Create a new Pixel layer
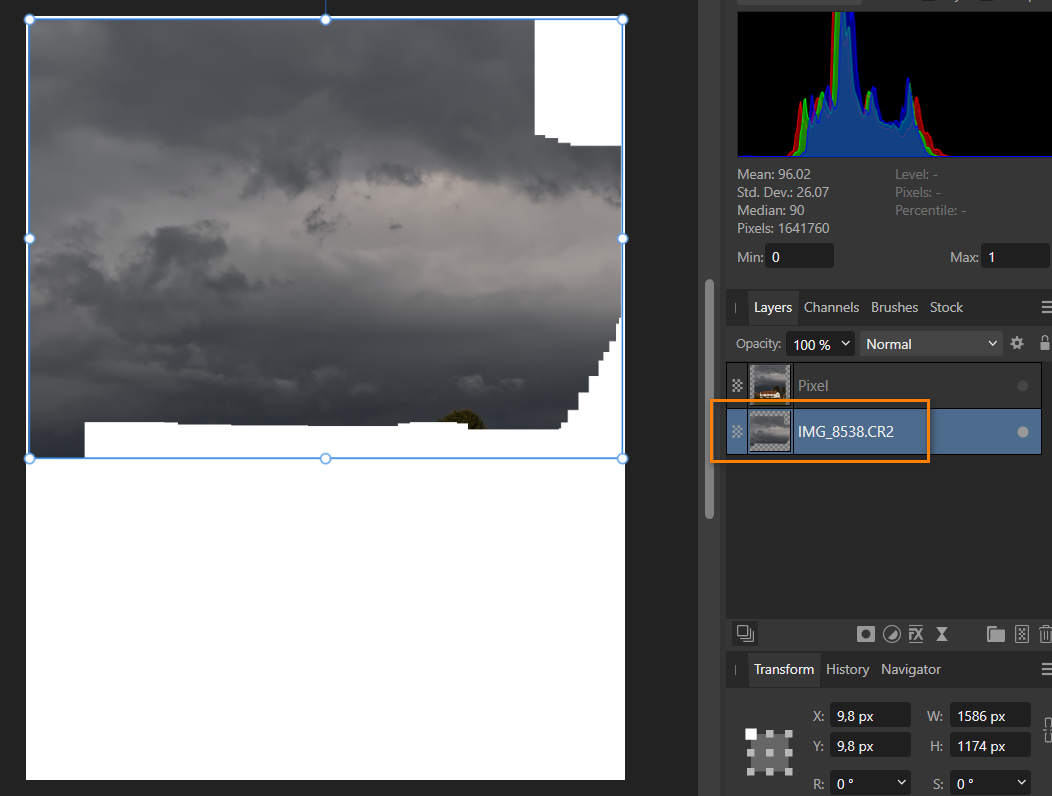 tap(1022, 634)
